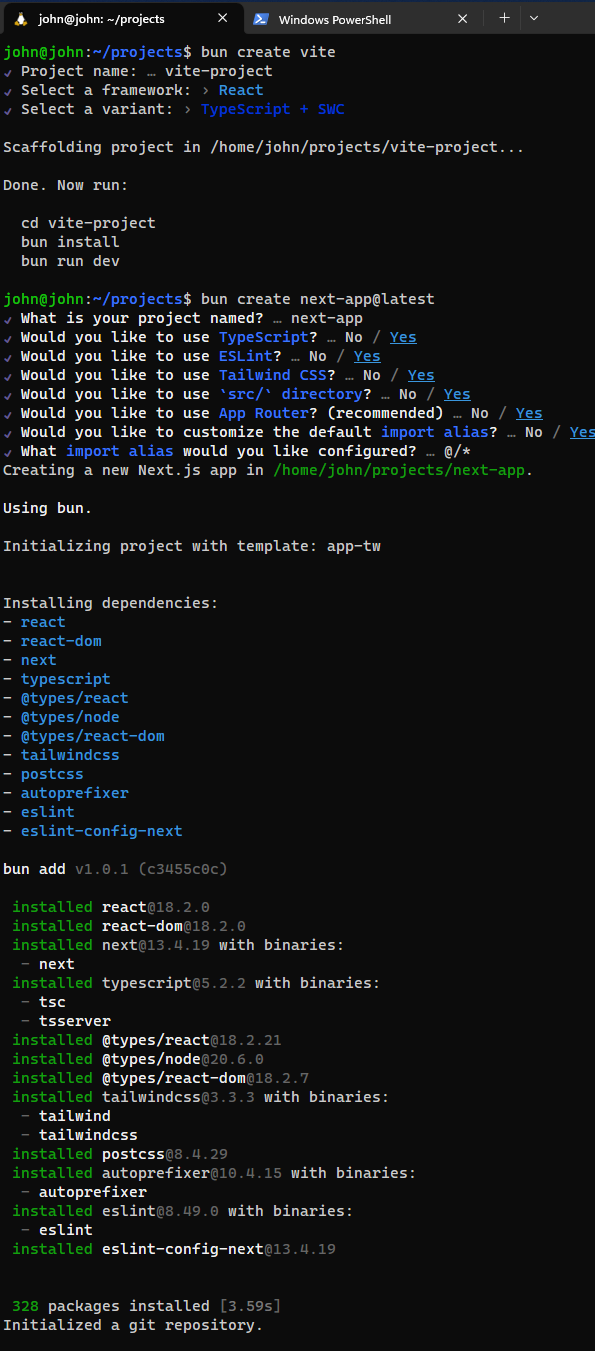
Task: Click the PowerShell icon on the second tab
Action: click(x=261, y=17)
